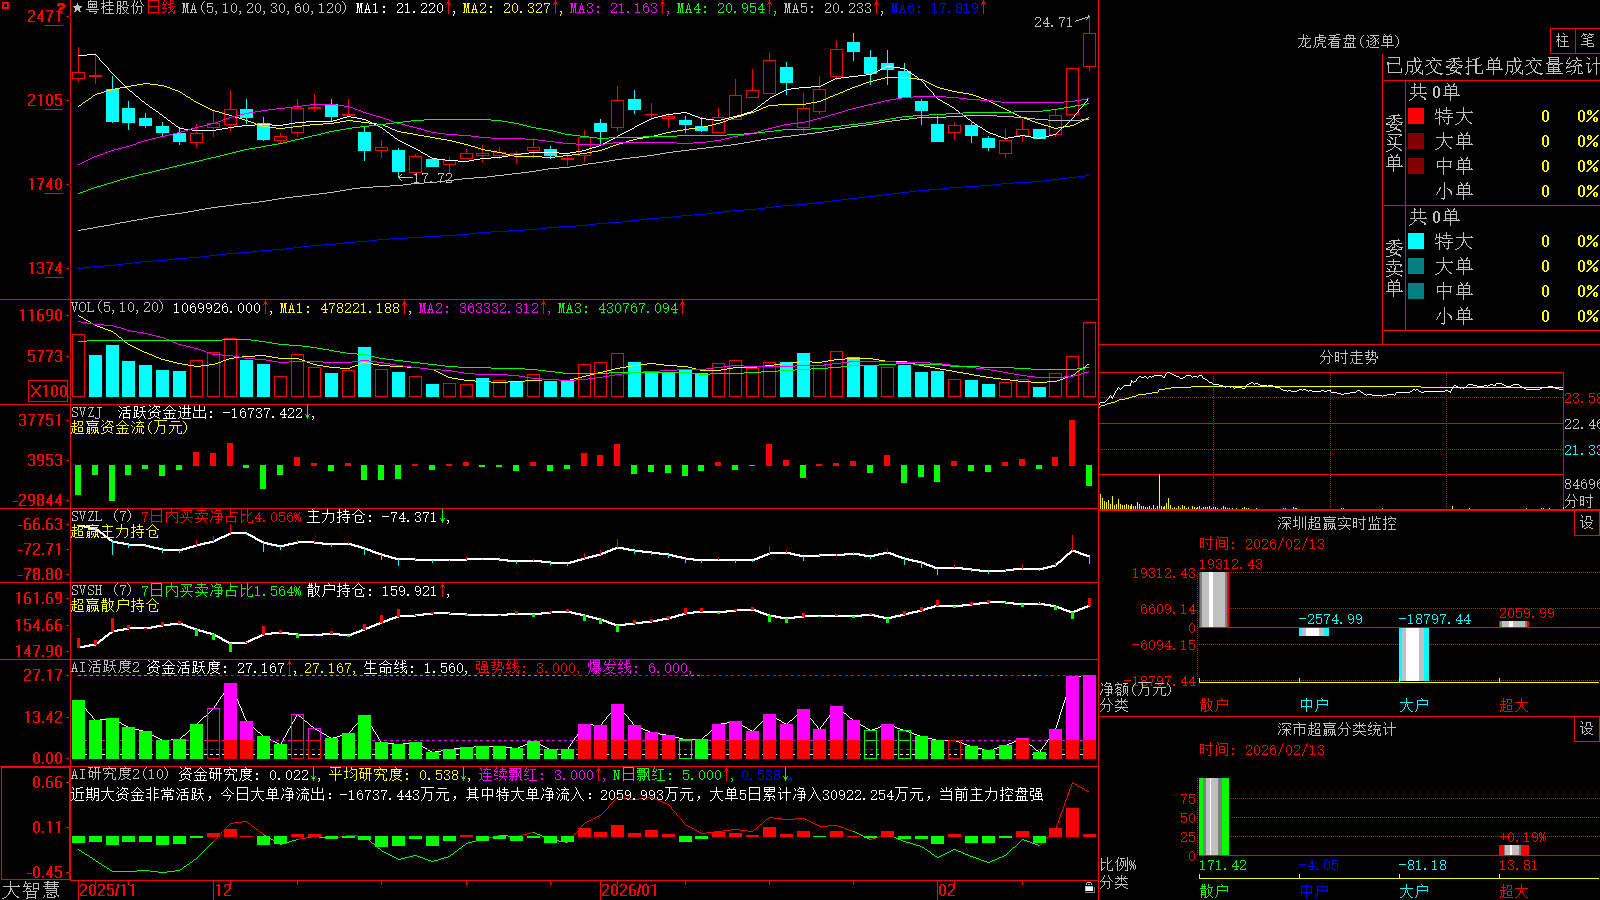1600x900 pixels.
Task: Click the tallest red bar in 超赢资金流 chart
Action: click(1072, 442)
